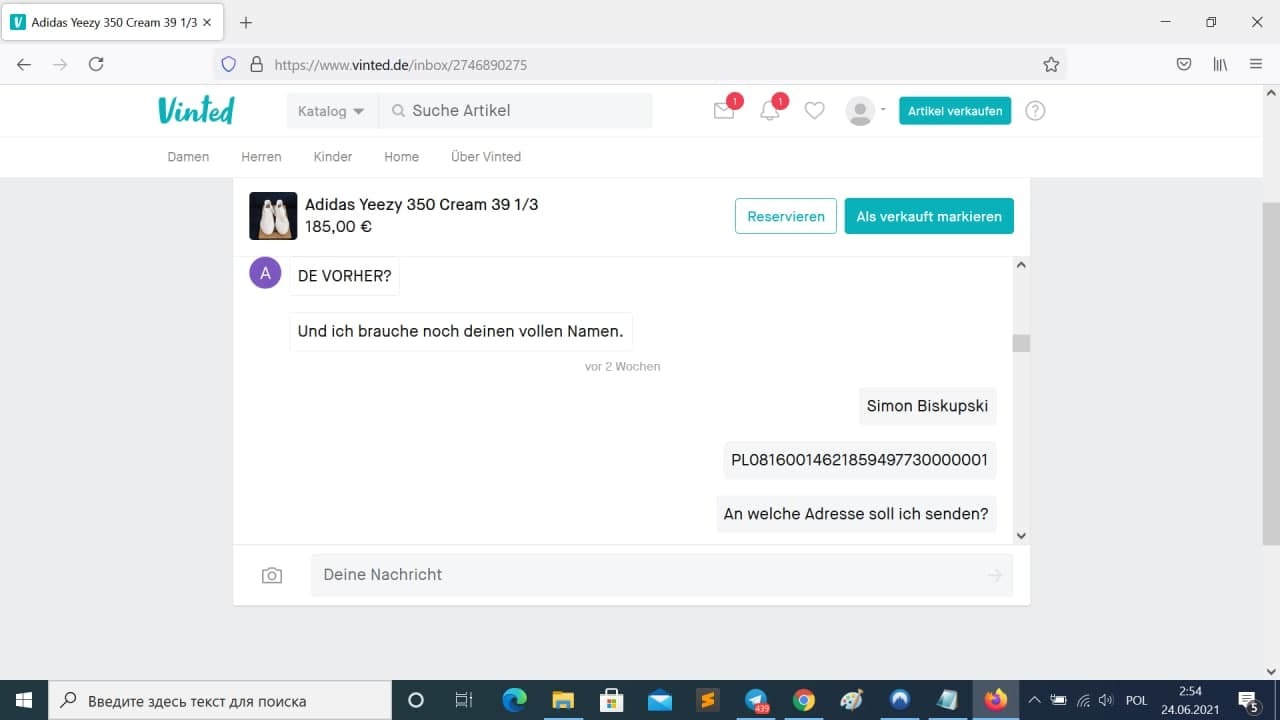Open the Home category
1280x720 pixels.
pyautogui.click(x=402, y=157)
